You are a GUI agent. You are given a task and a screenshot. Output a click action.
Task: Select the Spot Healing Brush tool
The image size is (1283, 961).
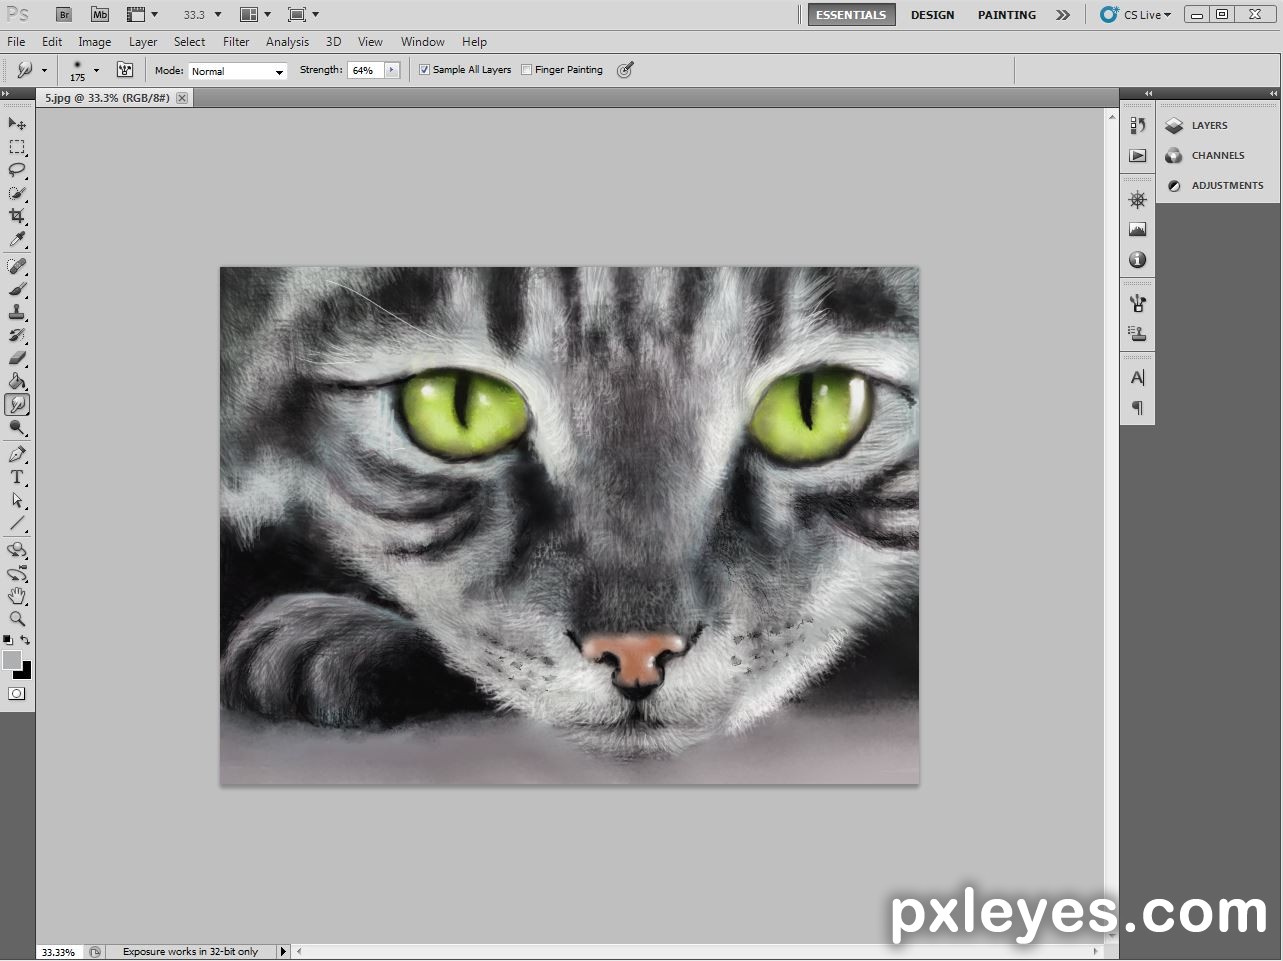pos(17,266)
